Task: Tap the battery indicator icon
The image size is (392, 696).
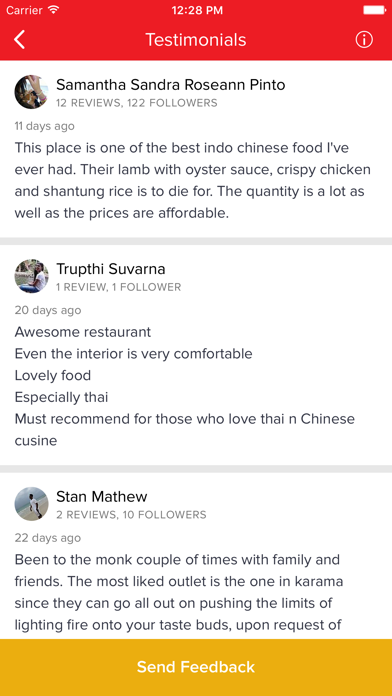Action: click(x=375, y=10)
